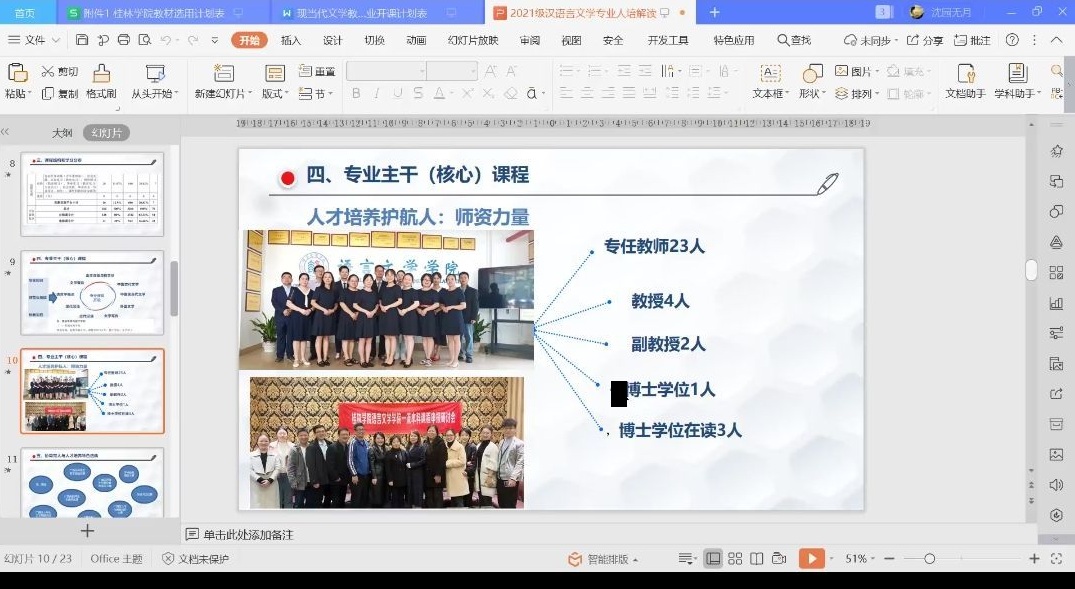Viewport: 1075px width, 589px height.
Task: Click the zoom slider handle in status bar
Action: [929, 559]
